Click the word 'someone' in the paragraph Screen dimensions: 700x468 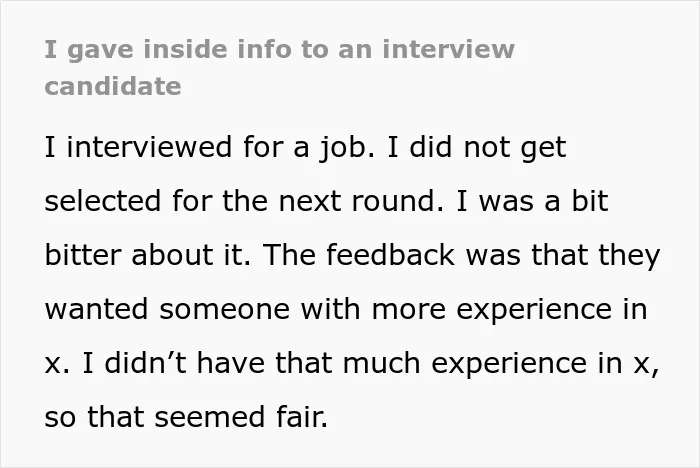pyautogui.click(x=224, y=309)
